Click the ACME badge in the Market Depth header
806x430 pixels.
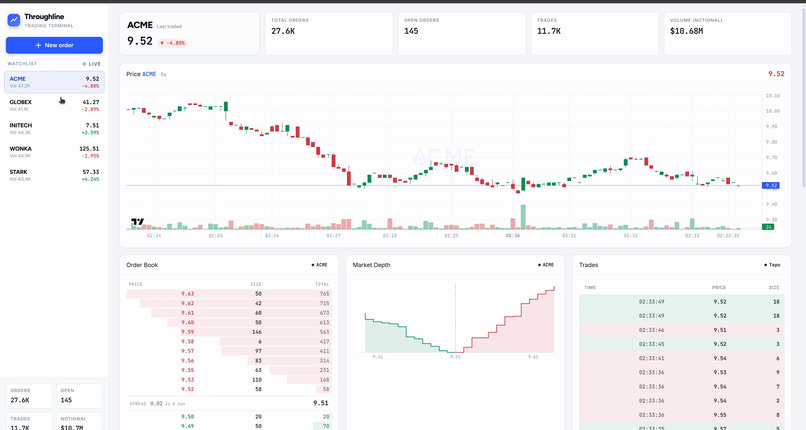point(546,265)
